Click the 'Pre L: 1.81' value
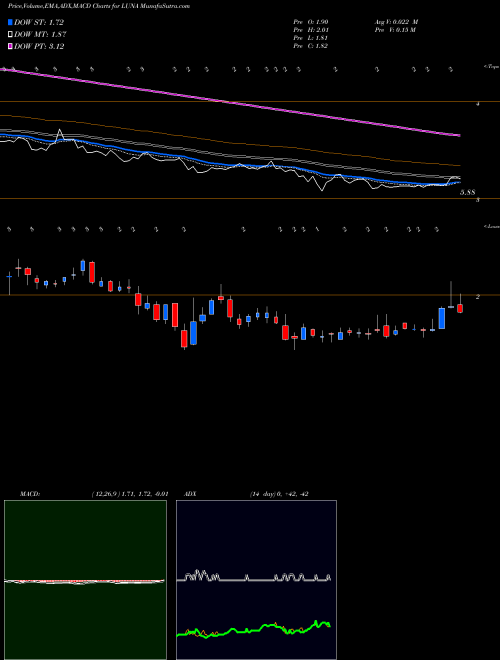This screenshot has width=500, height=660. [x=311, y=38]
